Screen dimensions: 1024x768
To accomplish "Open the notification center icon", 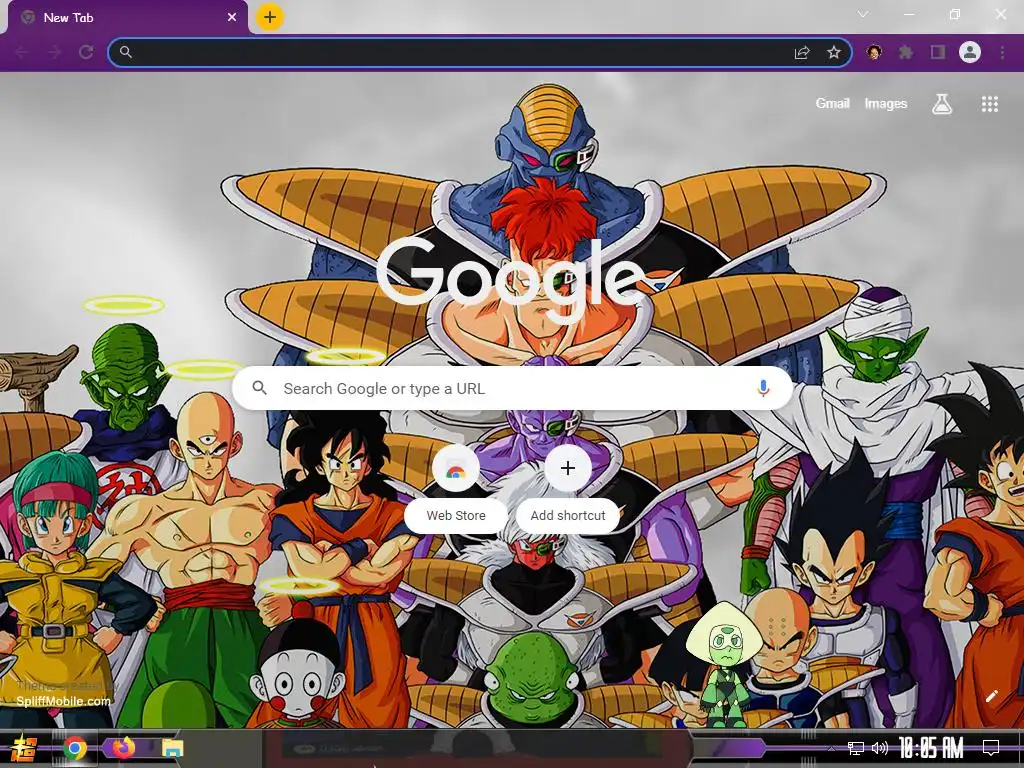I will (991, 747).
